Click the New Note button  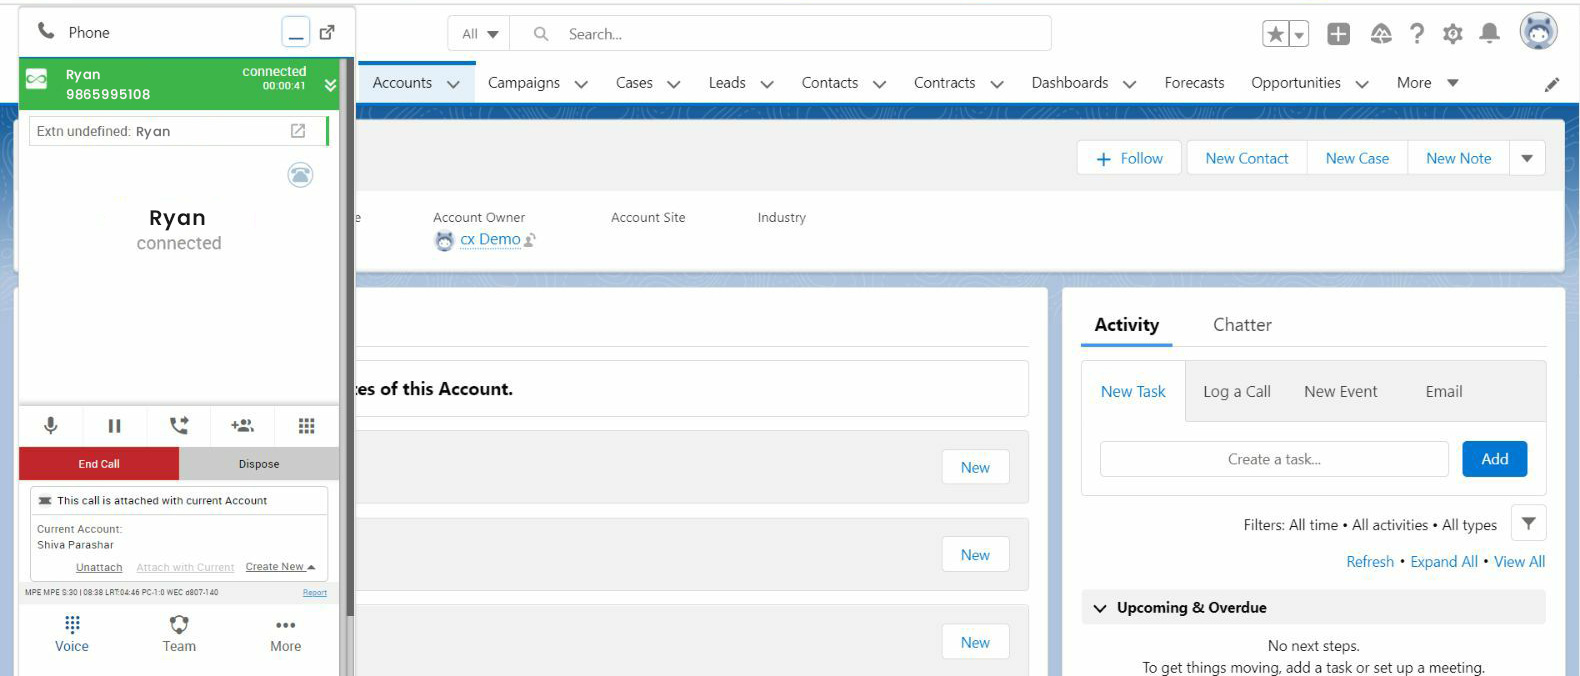(1459, 158)
